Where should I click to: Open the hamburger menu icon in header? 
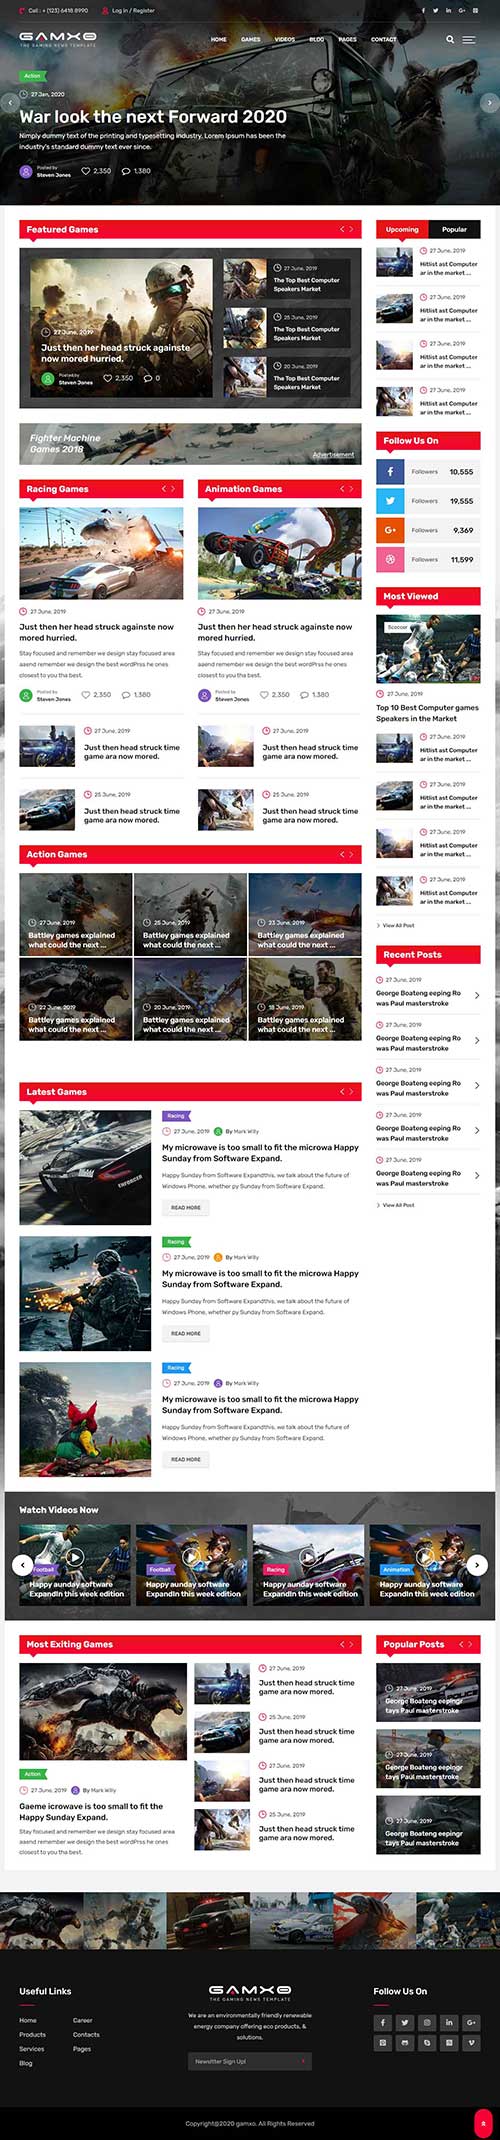469,39
